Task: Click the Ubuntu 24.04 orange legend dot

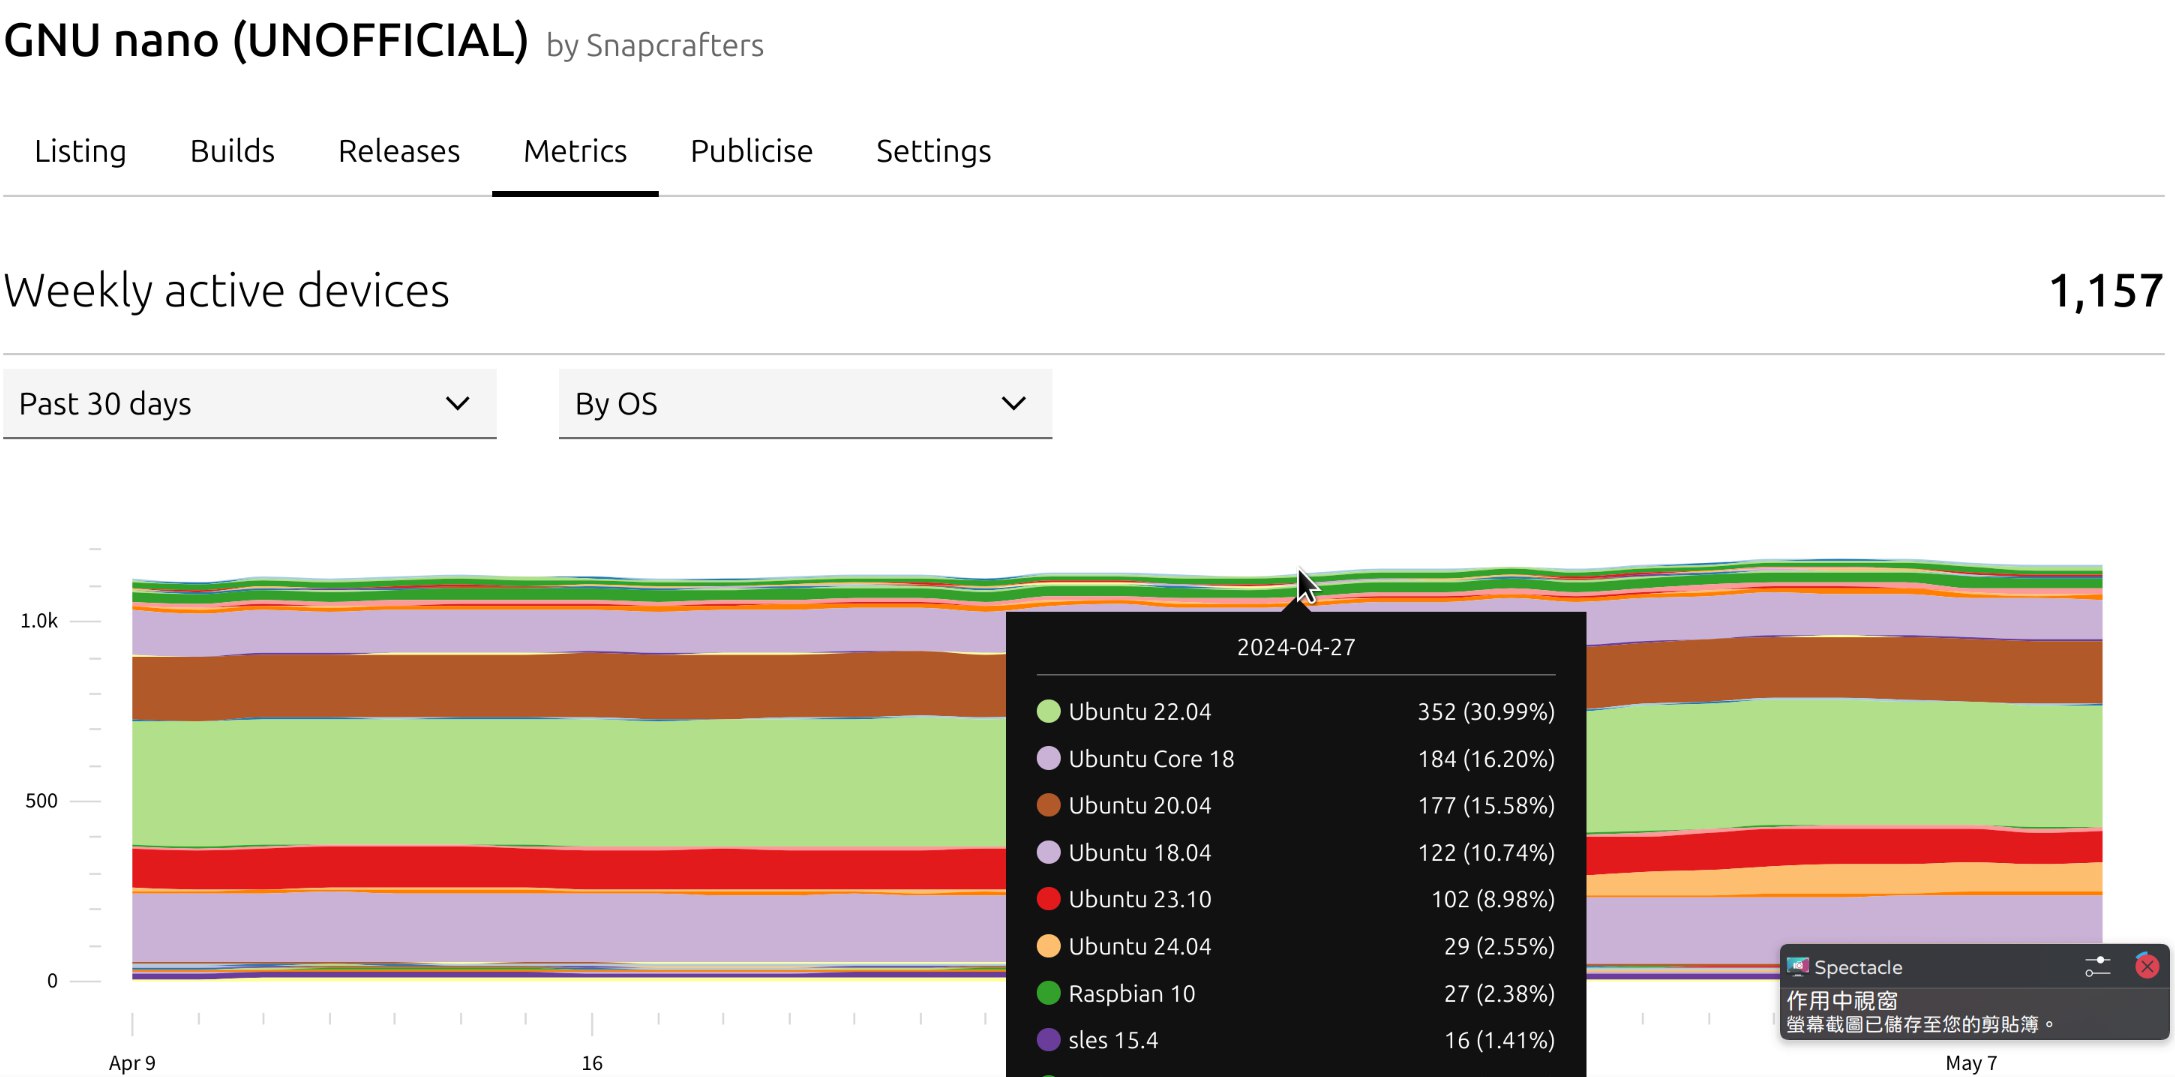Action: [x=1048, y=946]
